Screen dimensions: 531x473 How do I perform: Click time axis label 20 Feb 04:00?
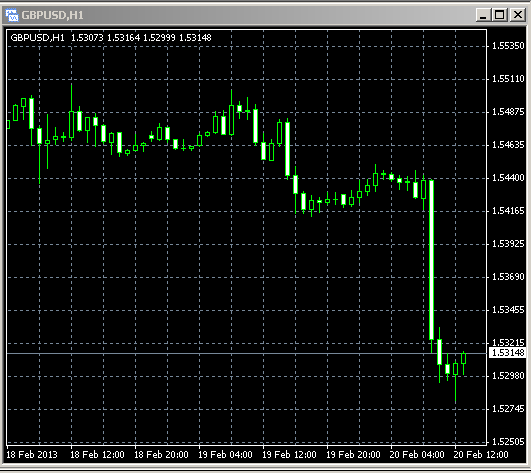tap(417, 455)
